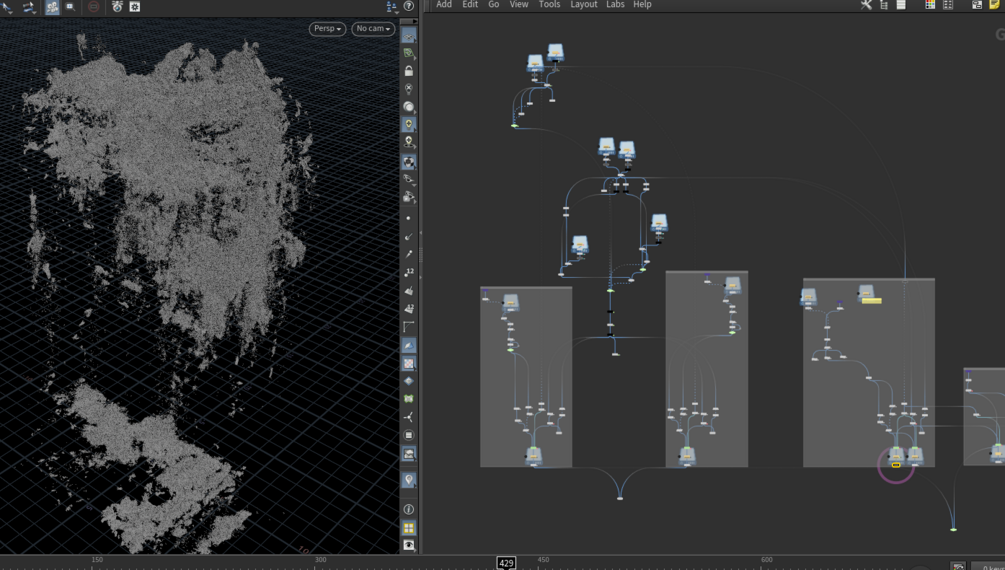Select the top-most node in the network
The image size is (1005, 570).
555,53
